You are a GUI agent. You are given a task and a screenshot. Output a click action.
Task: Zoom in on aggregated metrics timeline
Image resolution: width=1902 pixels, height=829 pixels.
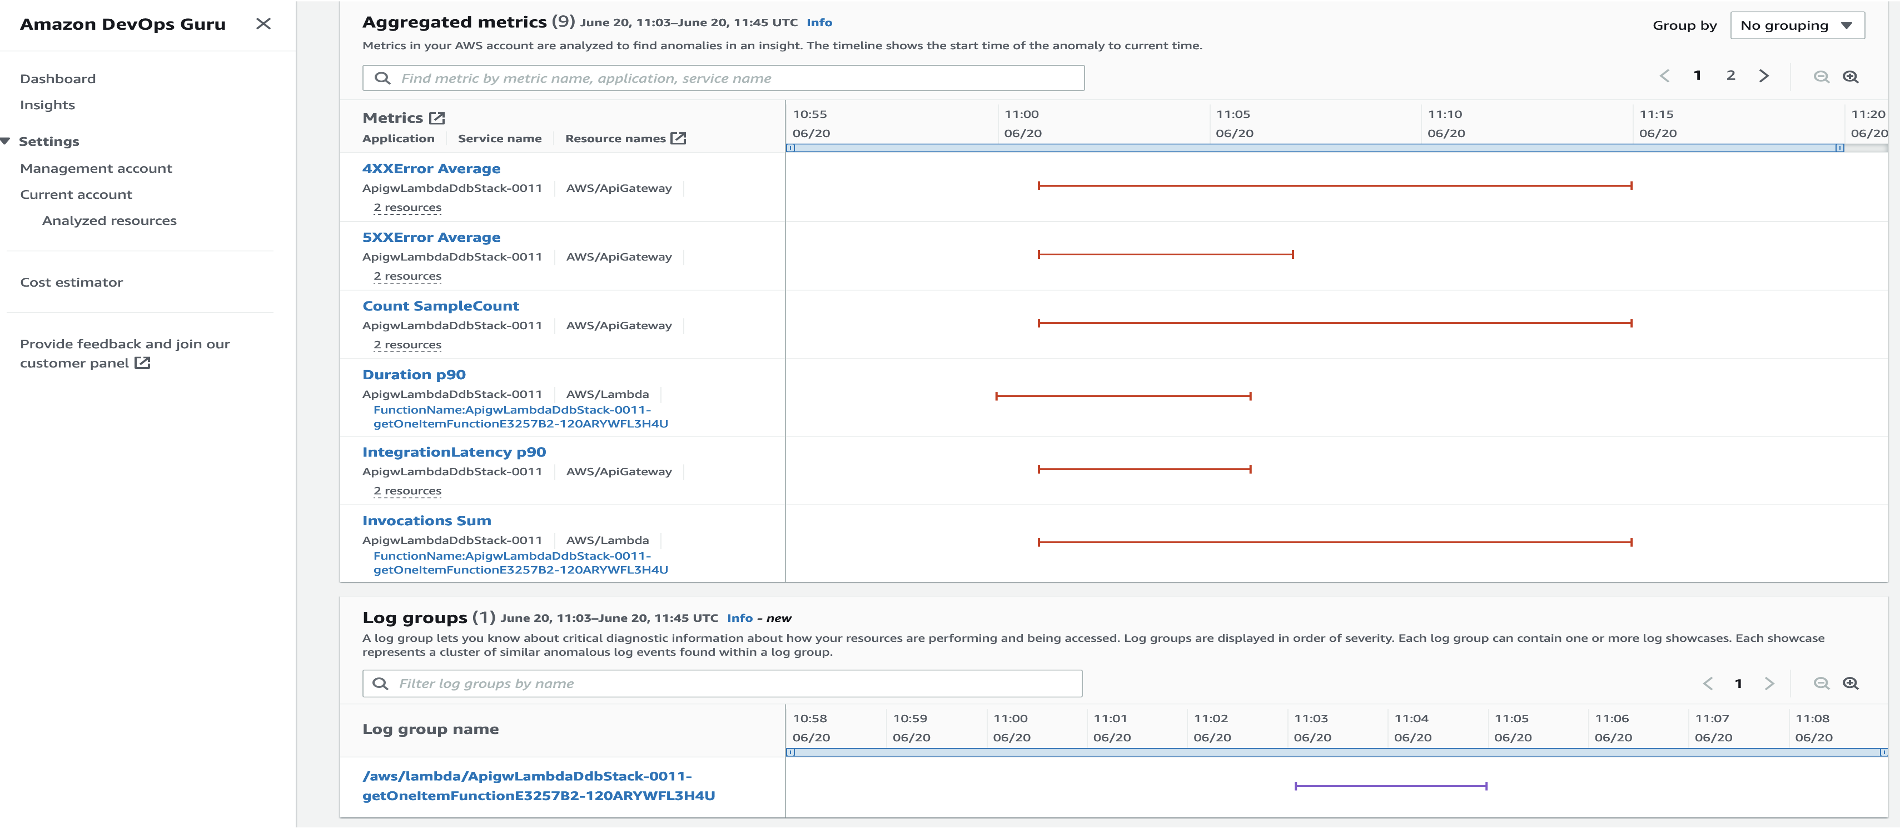[x=1851, y=77]
